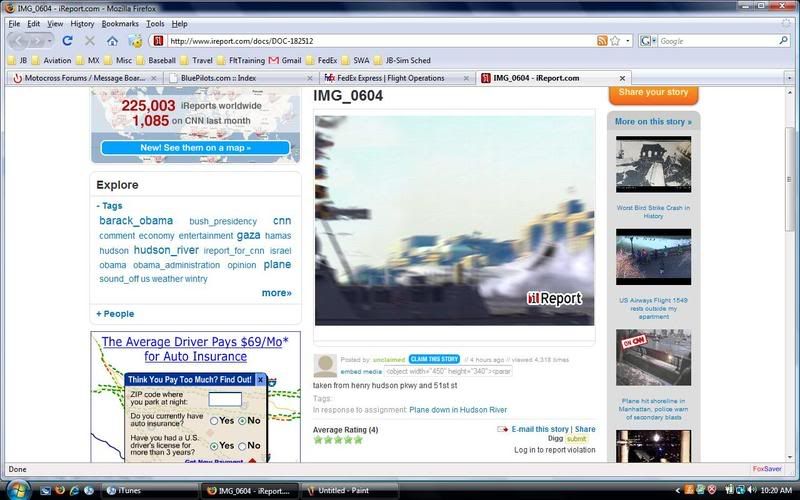Click the ZIP code input field

[x=225, y=399]
